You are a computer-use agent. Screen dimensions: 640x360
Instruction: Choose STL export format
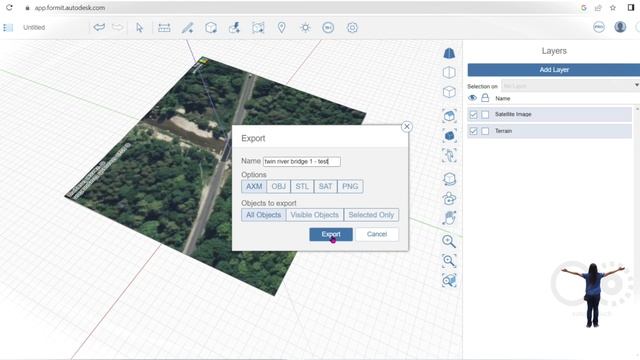click(302, 187)
